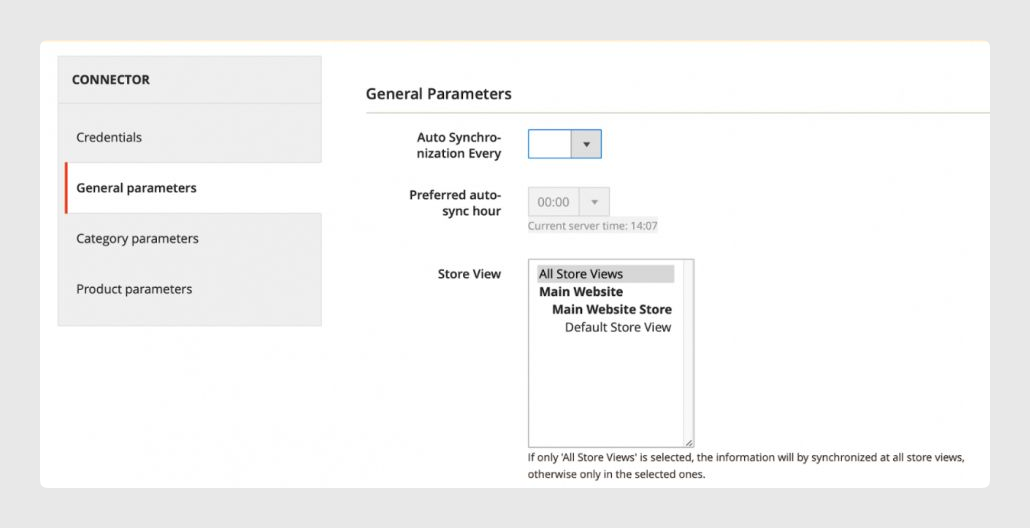The image size is (1030, 528).
Task: Click the Current server time note
Action: click(593, 226)
